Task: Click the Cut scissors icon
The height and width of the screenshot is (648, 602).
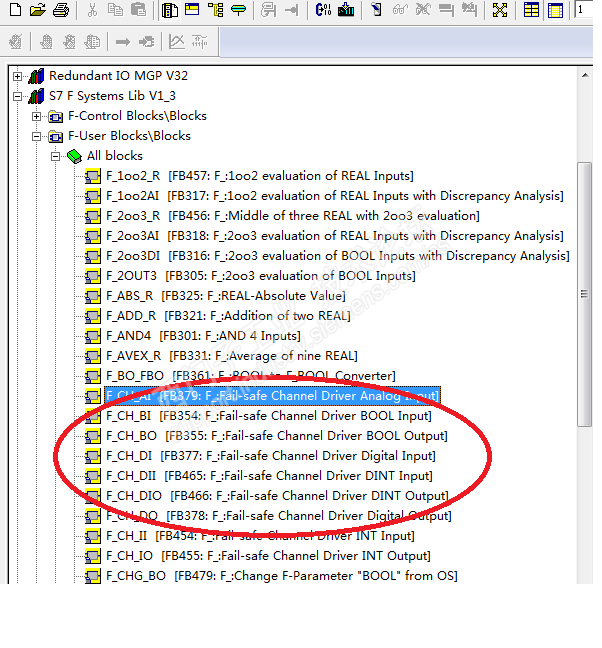Action: pos(92,9)
